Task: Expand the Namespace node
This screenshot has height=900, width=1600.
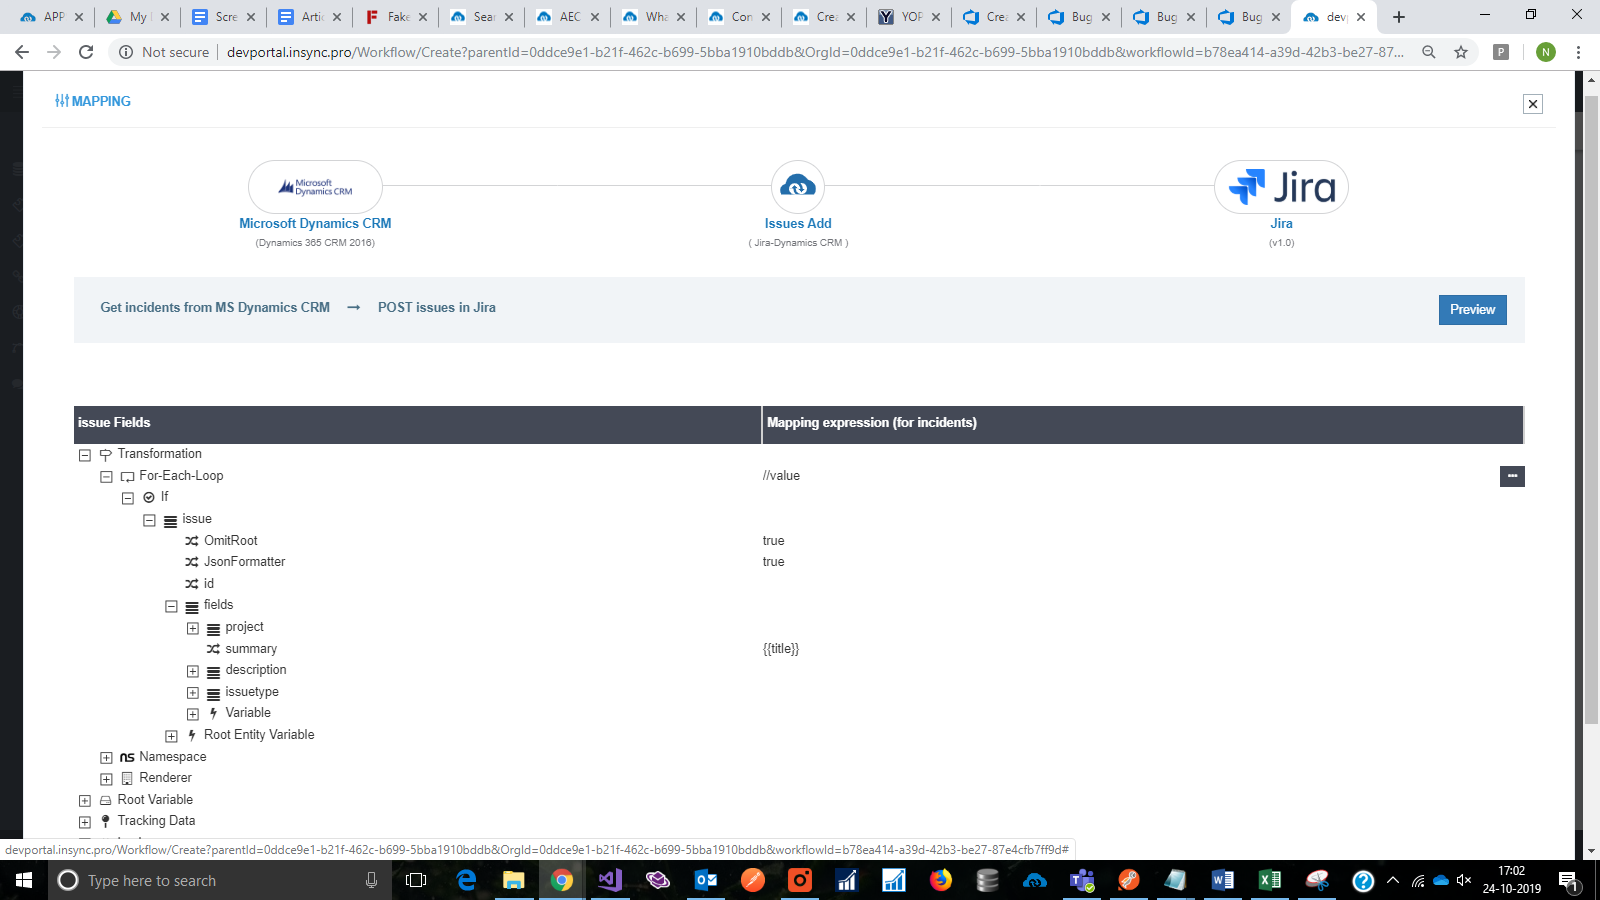Action: (x=106, y=758)
